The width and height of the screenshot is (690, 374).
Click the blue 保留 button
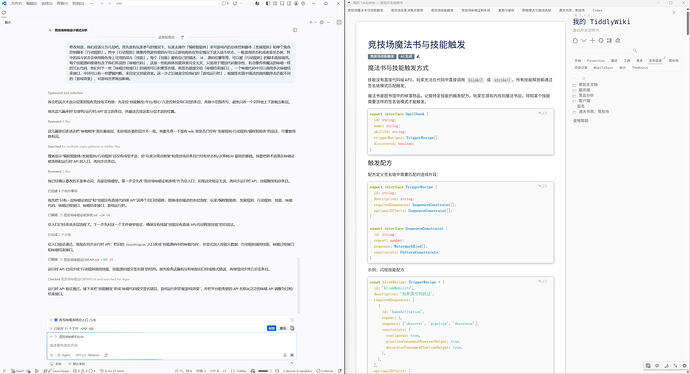point(272,328)
